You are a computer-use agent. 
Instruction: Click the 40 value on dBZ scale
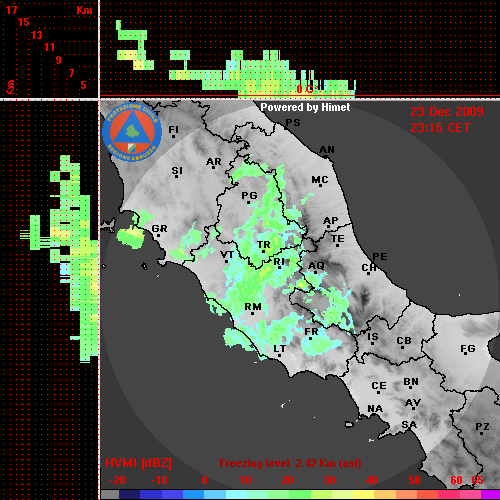pyautogui.click(x=372, y=480)
